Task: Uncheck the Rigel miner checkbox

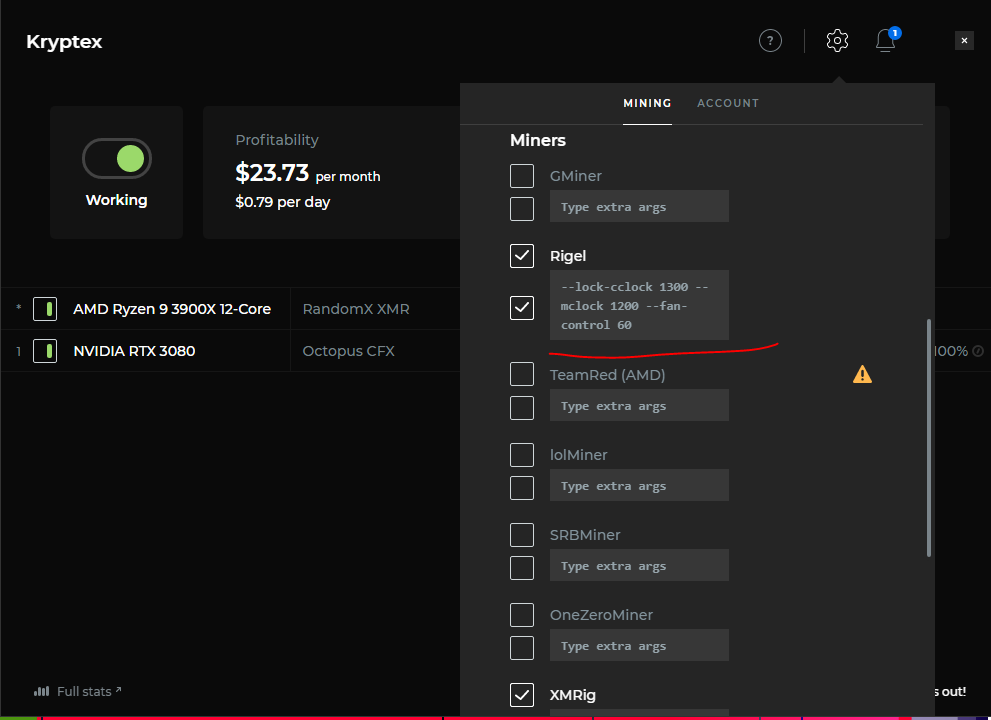Action: tap(521, 255)
